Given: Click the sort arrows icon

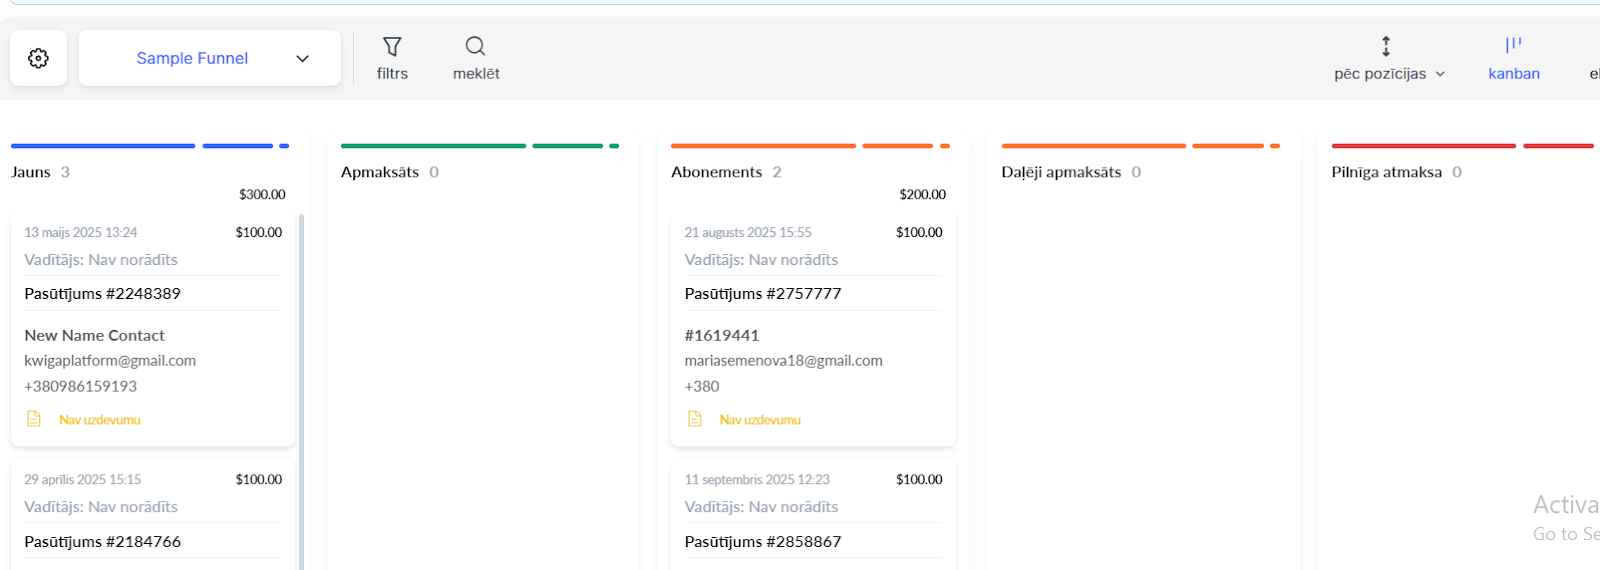Looking at the screenshot, I should coord(1386,46).
